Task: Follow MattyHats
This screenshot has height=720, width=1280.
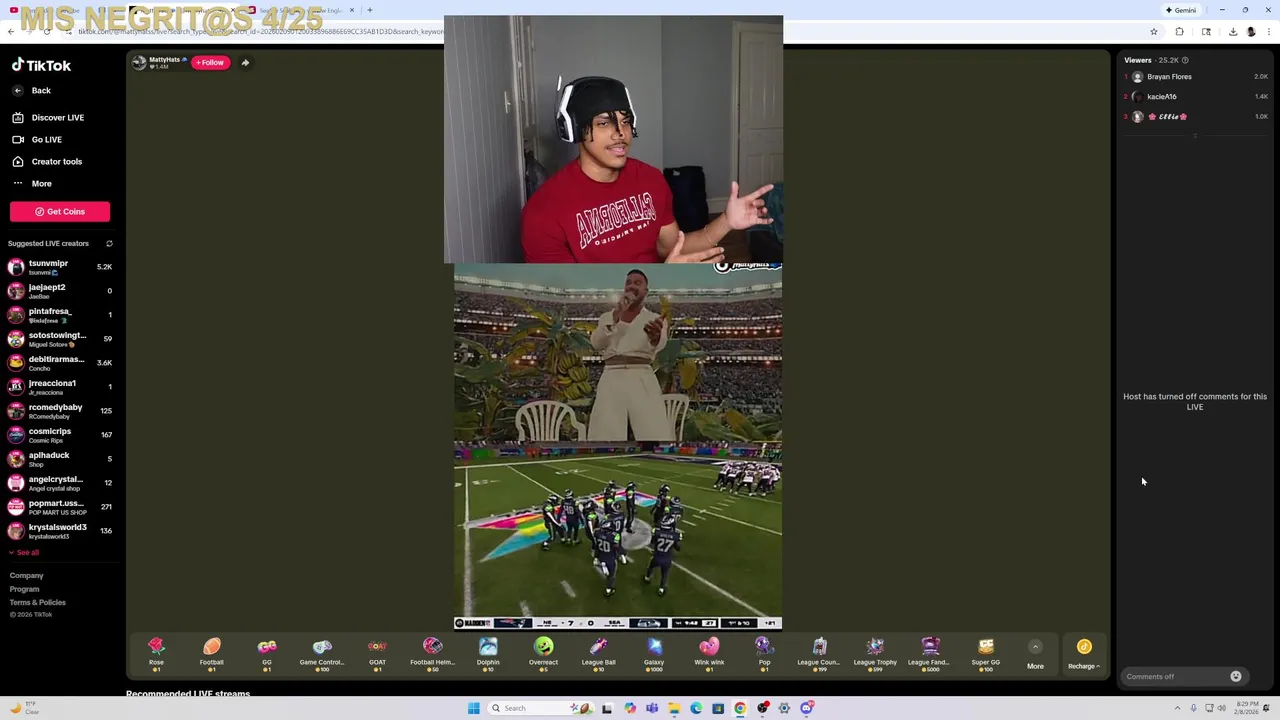Action: point(210,63)
